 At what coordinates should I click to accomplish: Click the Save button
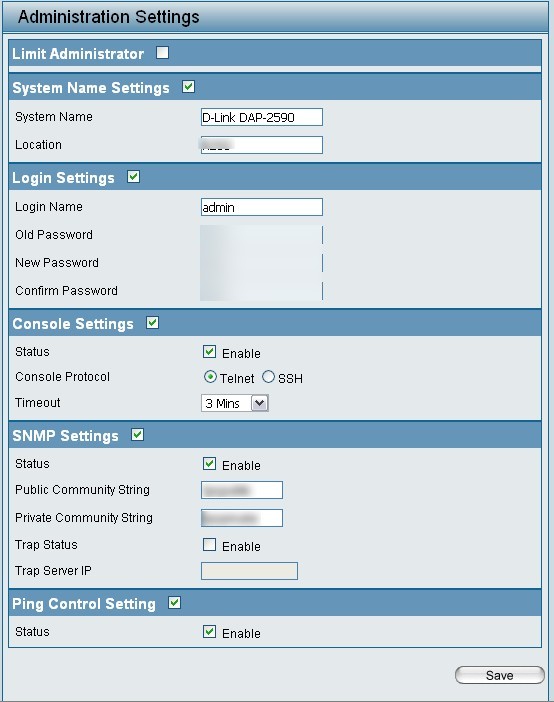[500, 675]
